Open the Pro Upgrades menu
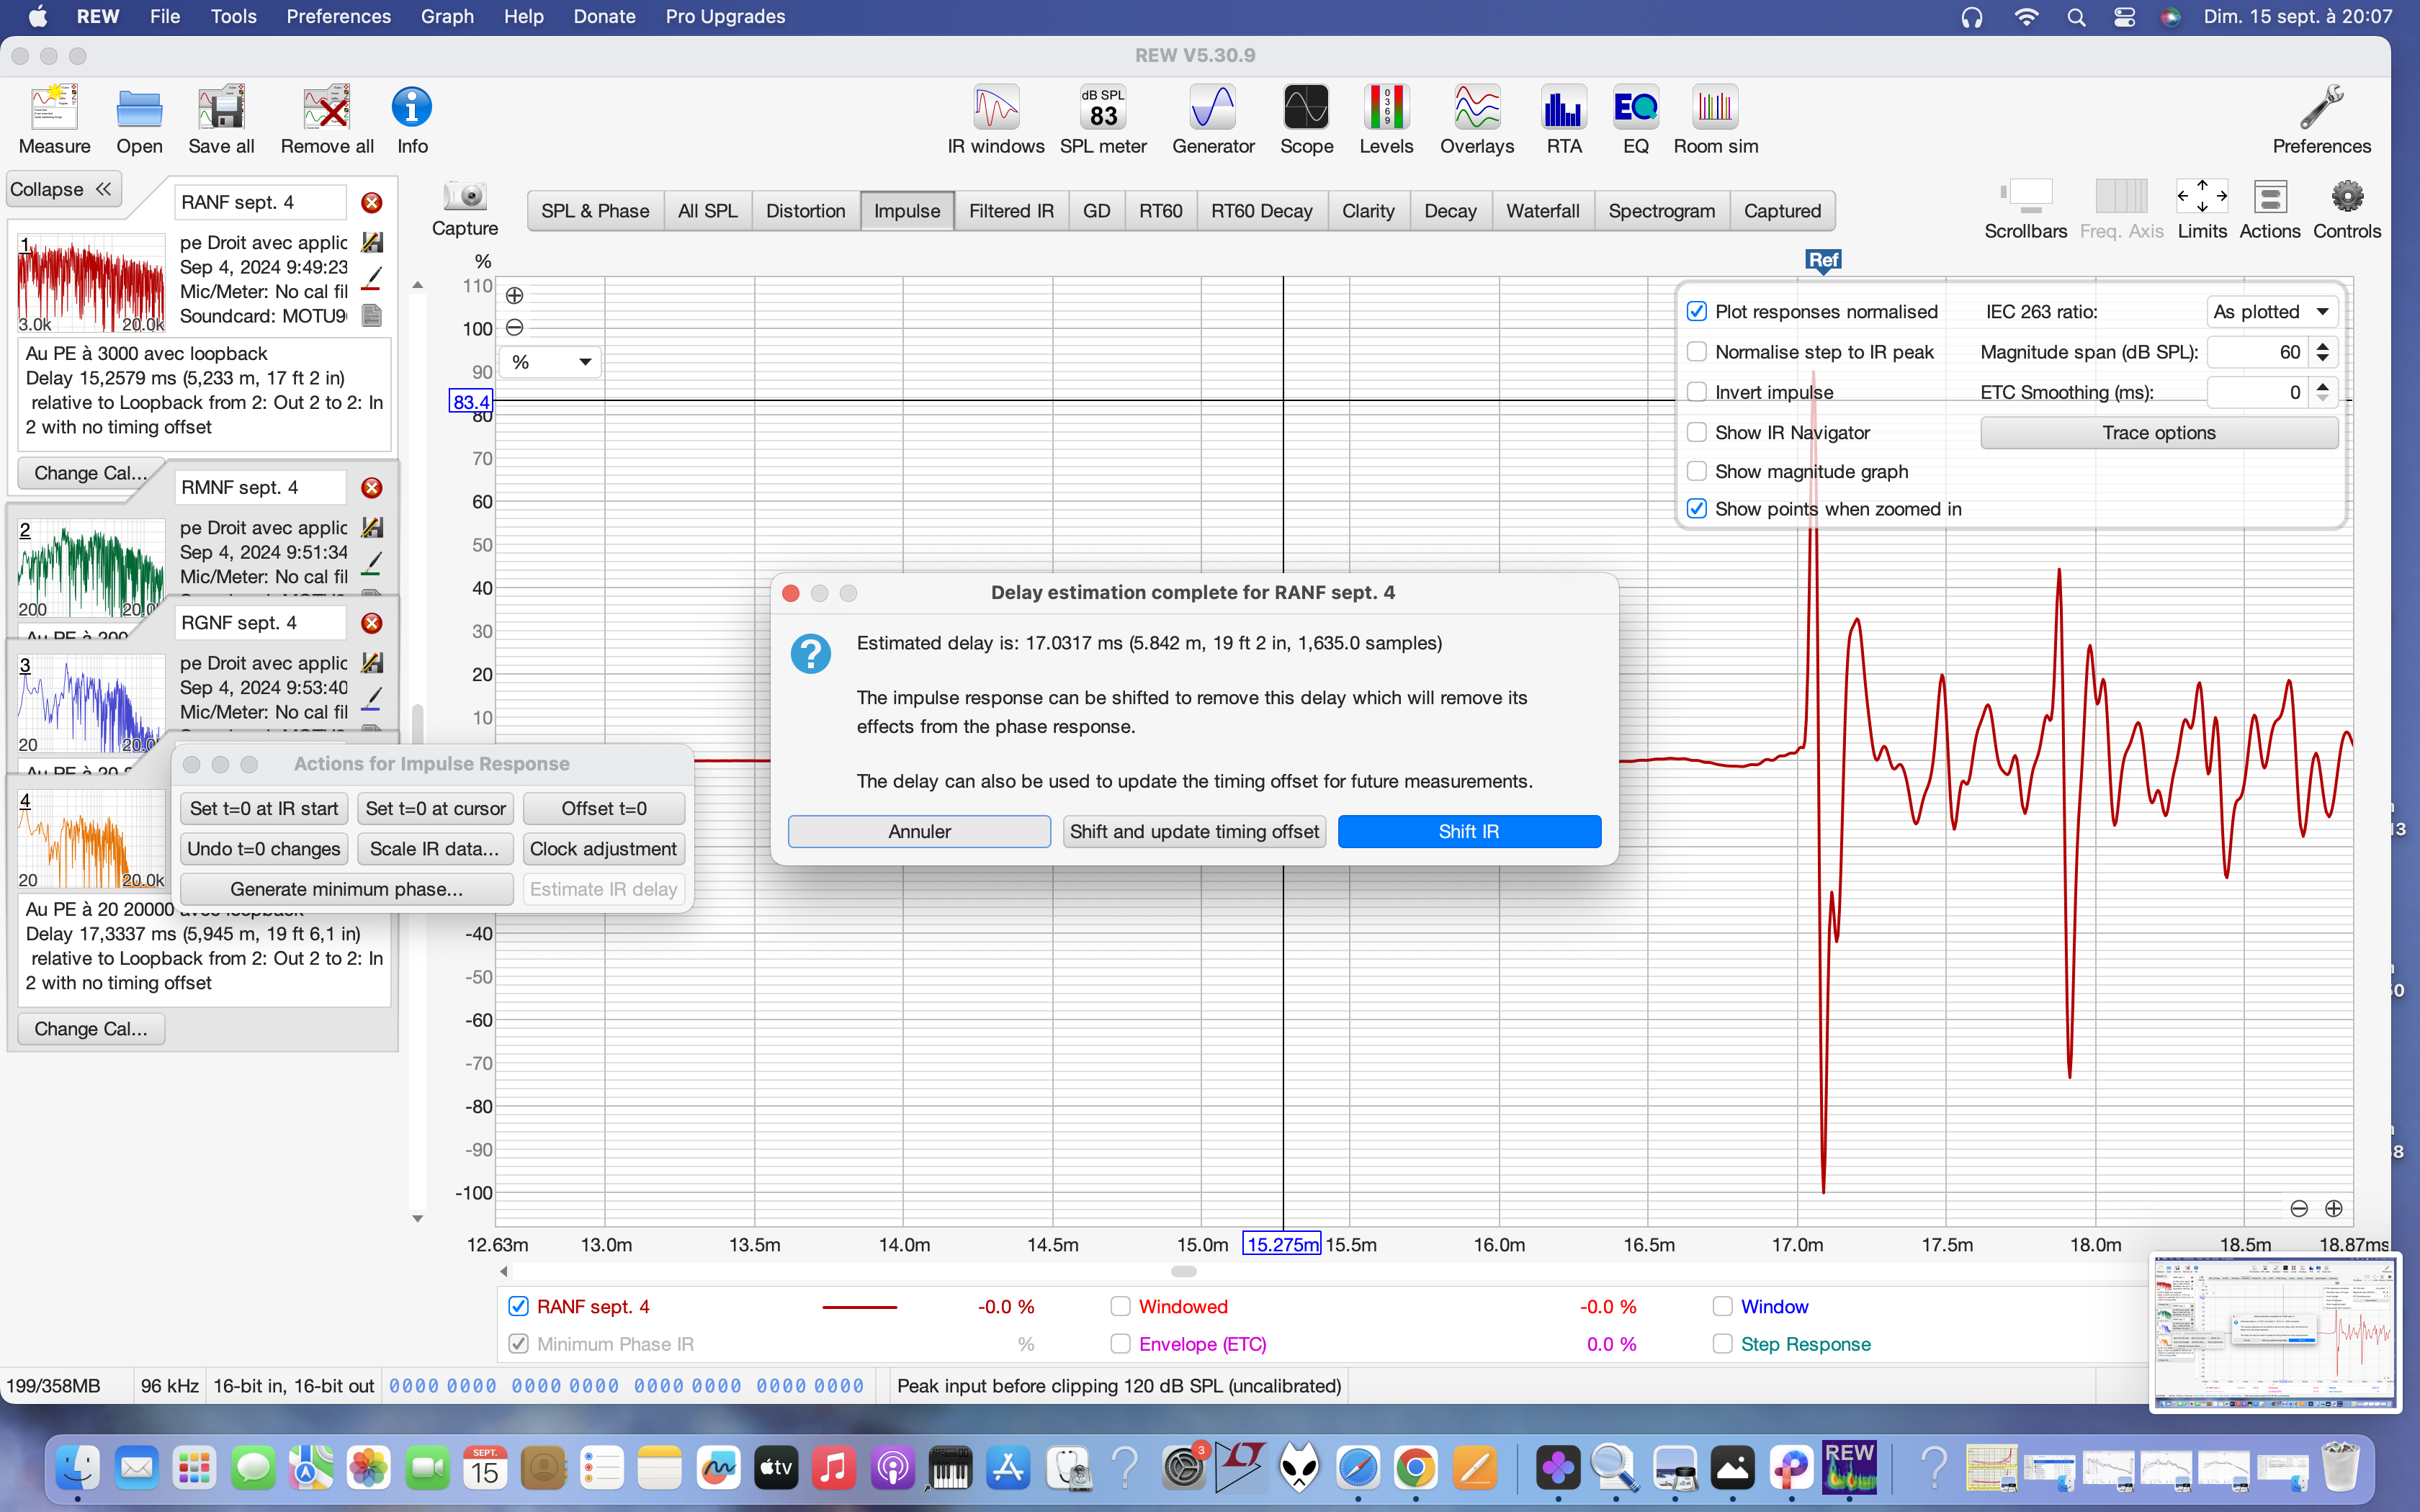Image resolution: width=2420 pixels, height=1512 pixels. (725, 16)
